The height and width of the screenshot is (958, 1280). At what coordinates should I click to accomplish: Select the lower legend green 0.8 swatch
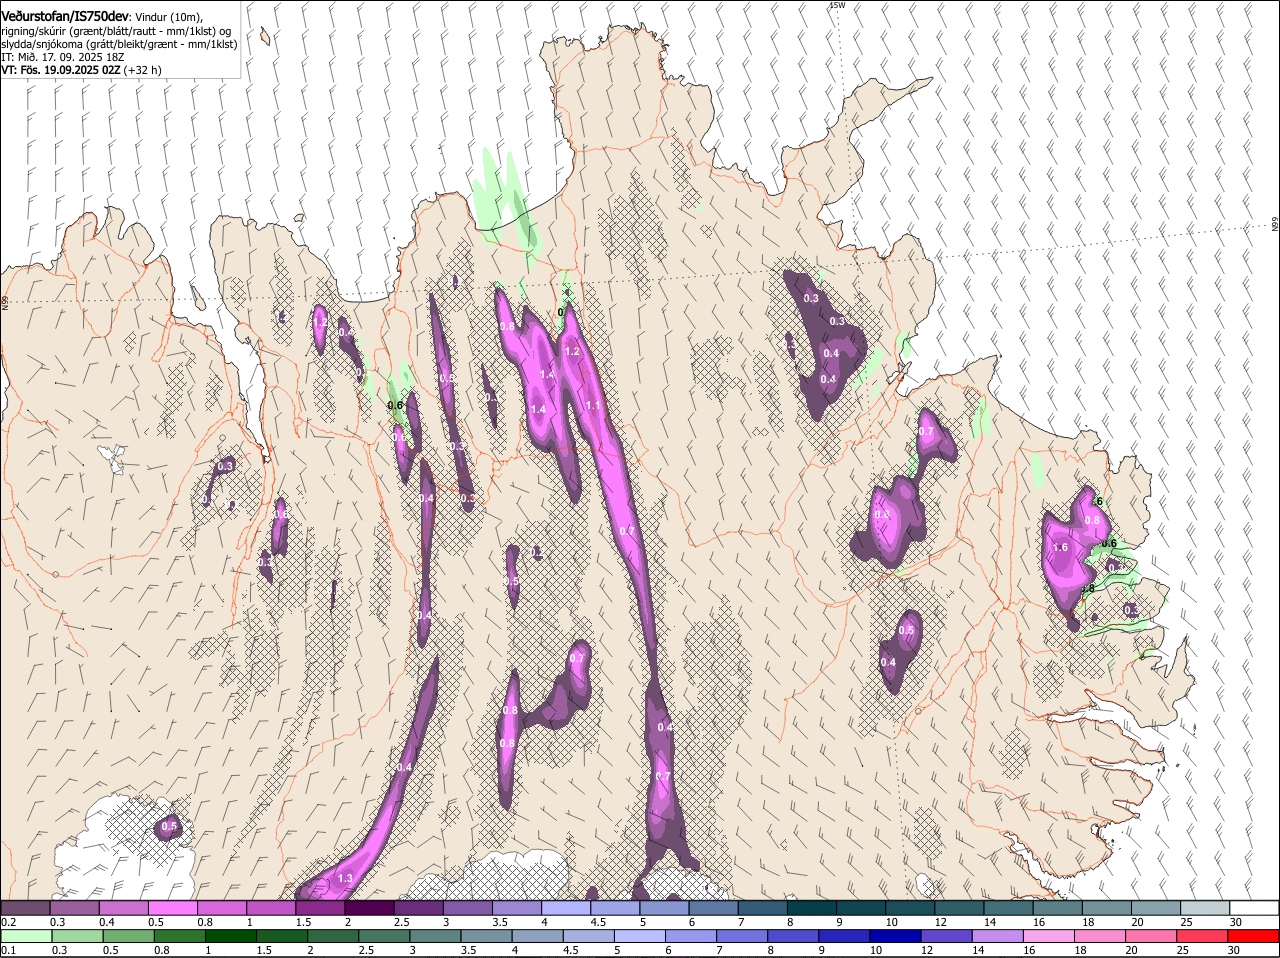point(179,936)
